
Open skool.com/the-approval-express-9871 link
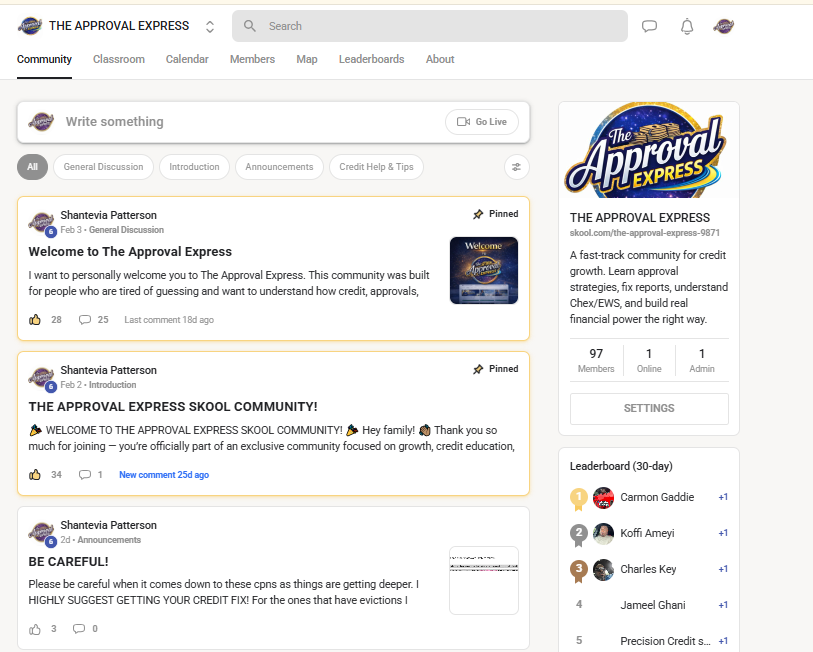tap(644, 233)
